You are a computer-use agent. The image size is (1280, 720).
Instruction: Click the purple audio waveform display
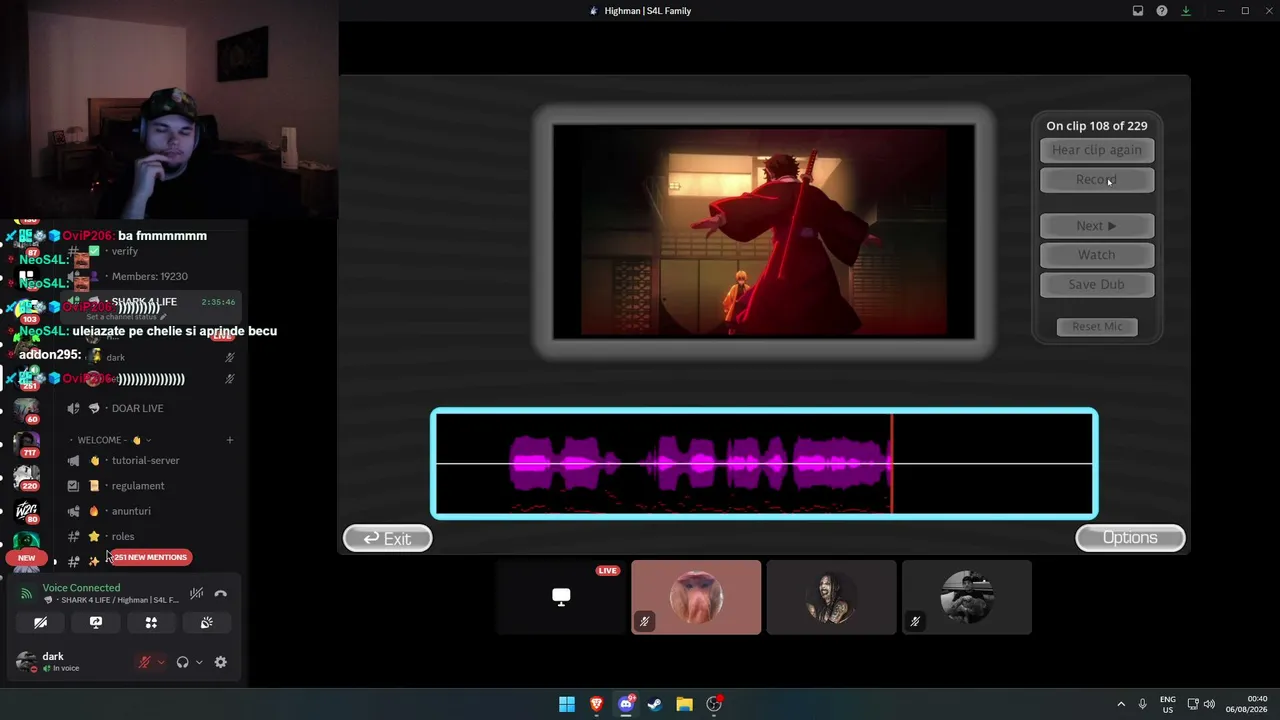[x=764, y=464]
